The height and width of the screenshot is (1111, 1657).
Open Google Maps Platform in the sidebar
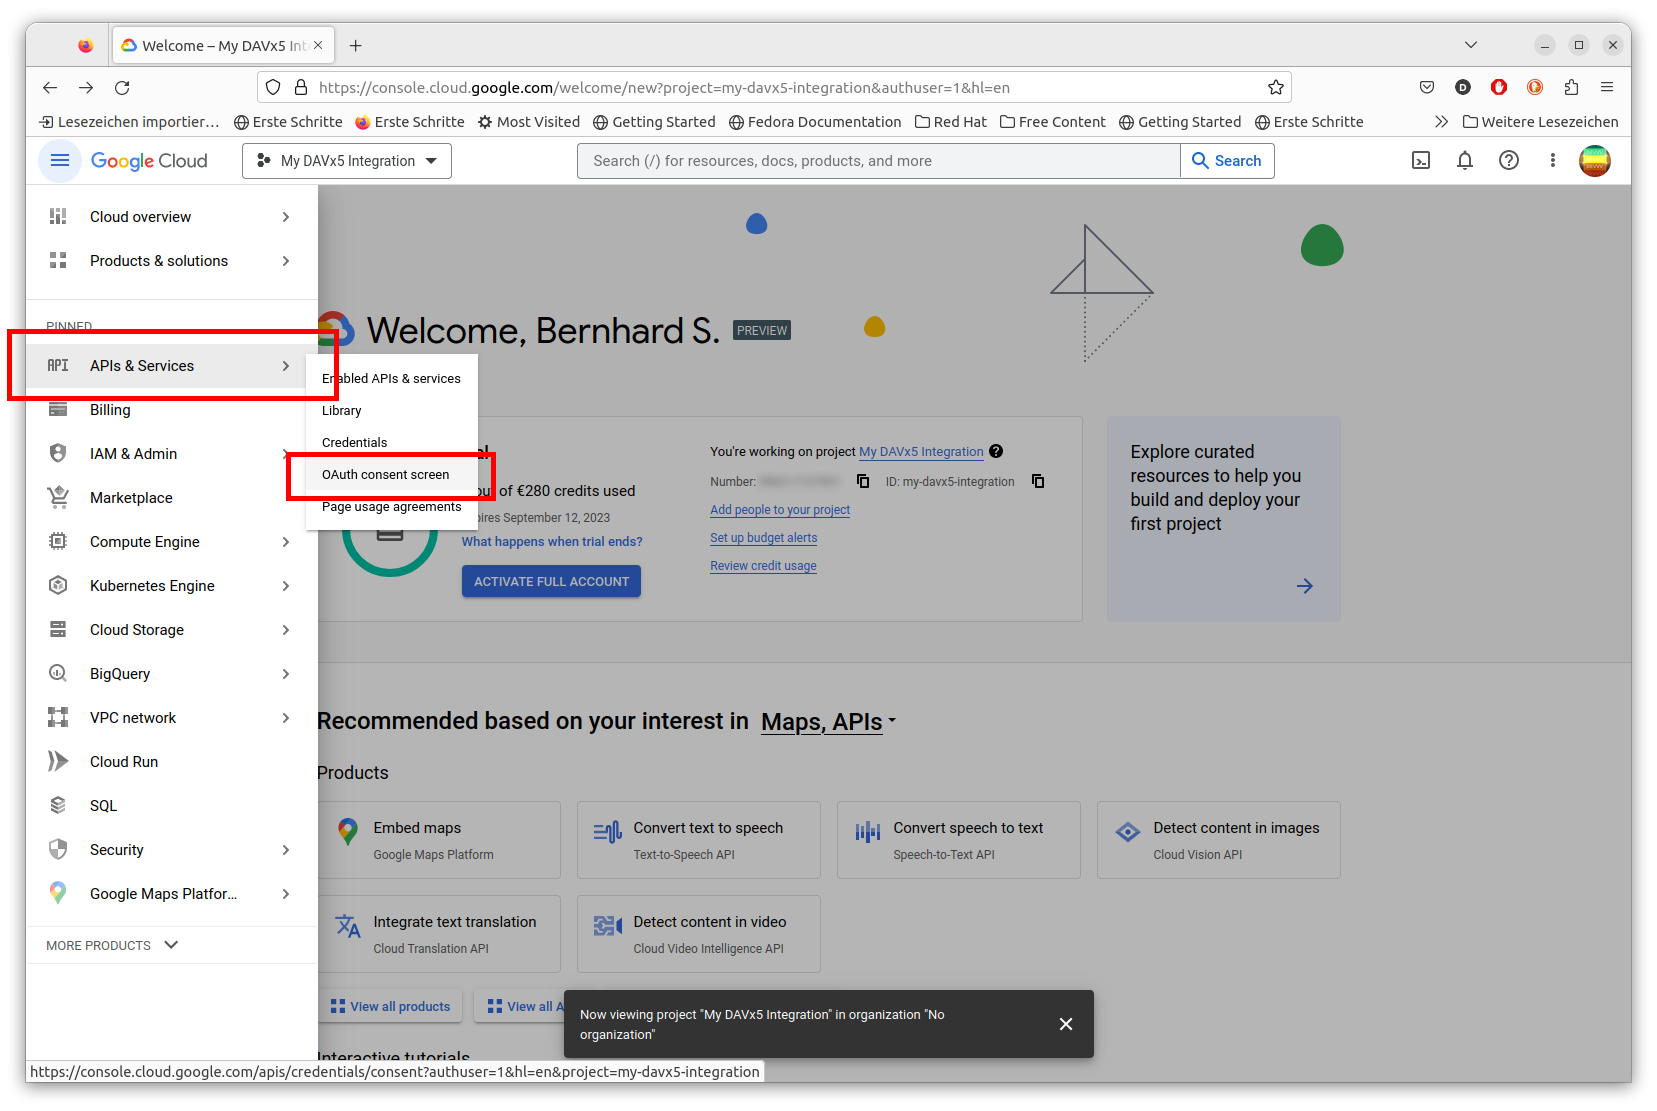pyautogui.click(x=172, y=894)
